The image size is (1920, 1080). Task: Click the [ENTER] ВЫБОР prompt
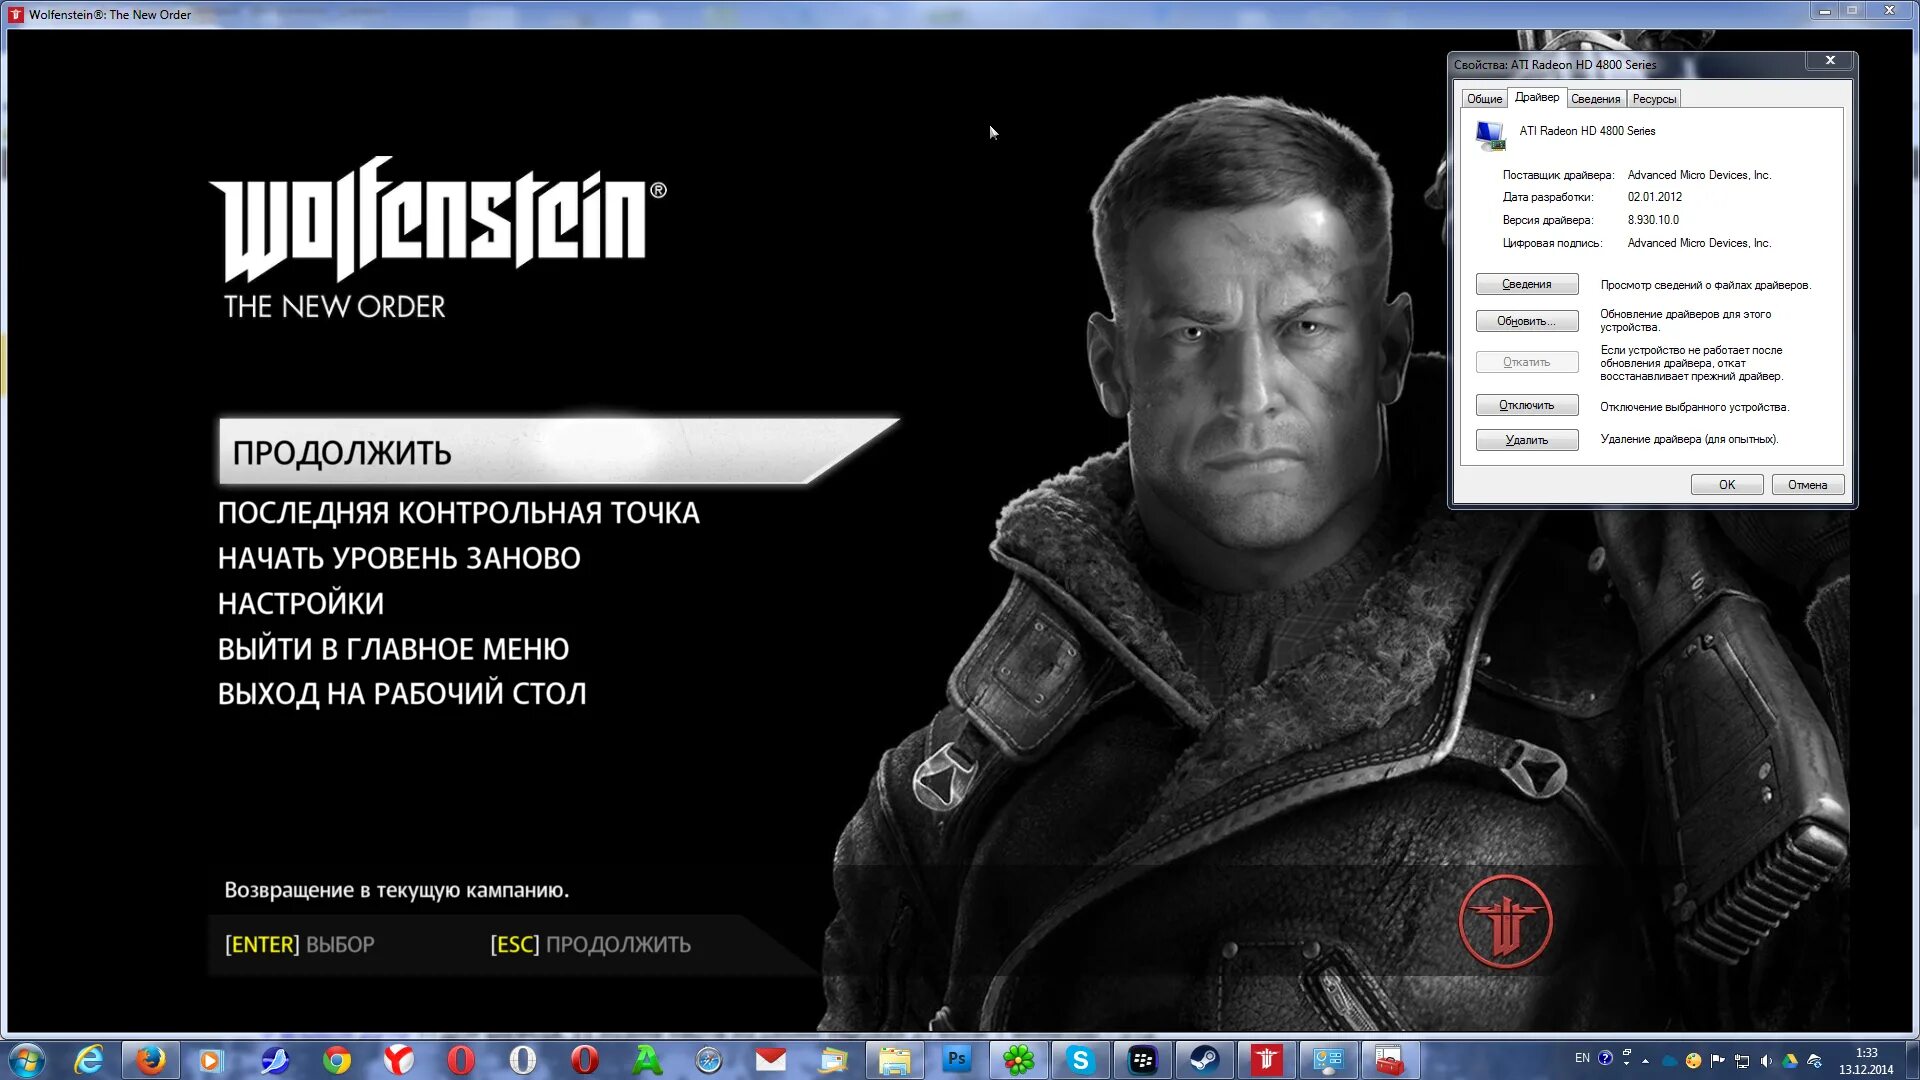tap(300, 945)
